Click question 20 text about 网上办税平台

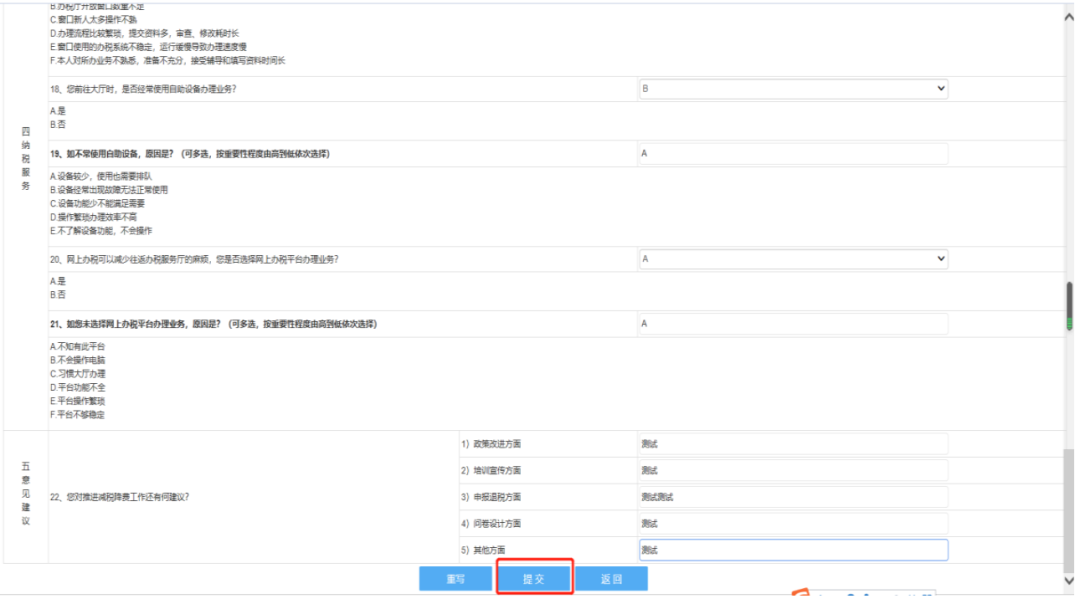194,260
